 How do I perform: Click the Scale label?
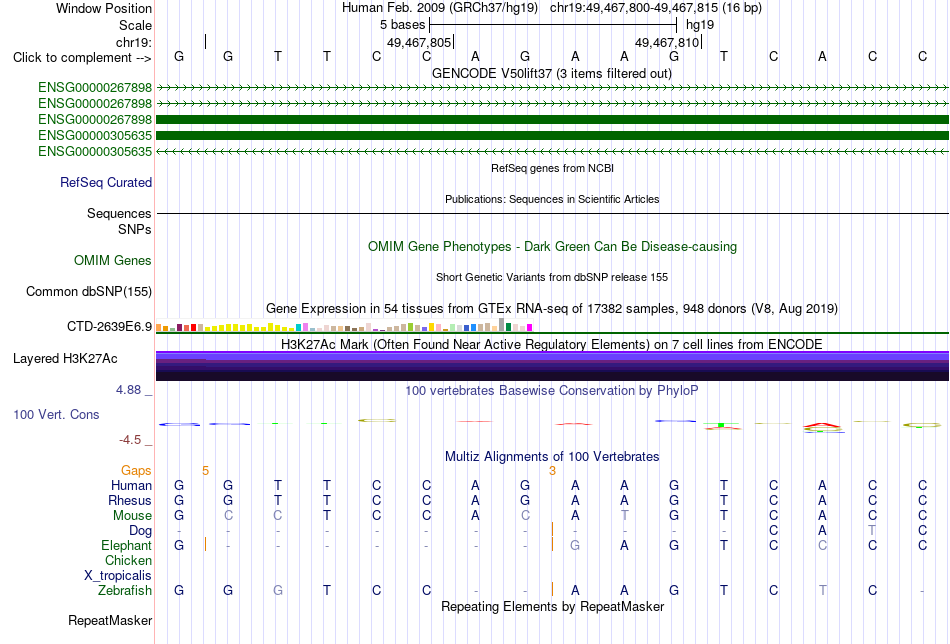[135, 25]
